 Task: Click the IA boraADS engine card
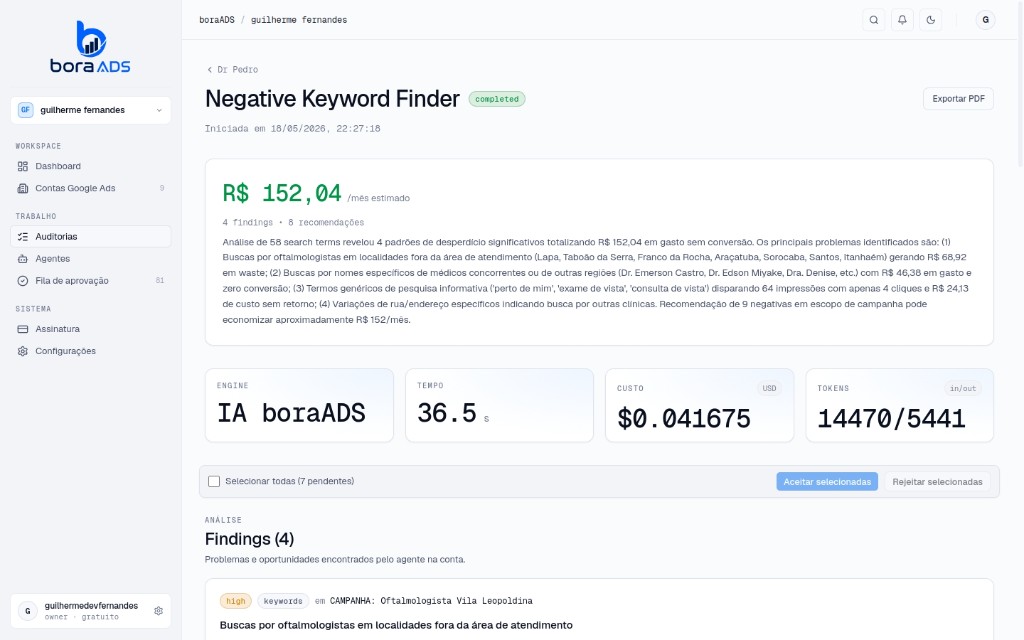(x=299, y=406)
